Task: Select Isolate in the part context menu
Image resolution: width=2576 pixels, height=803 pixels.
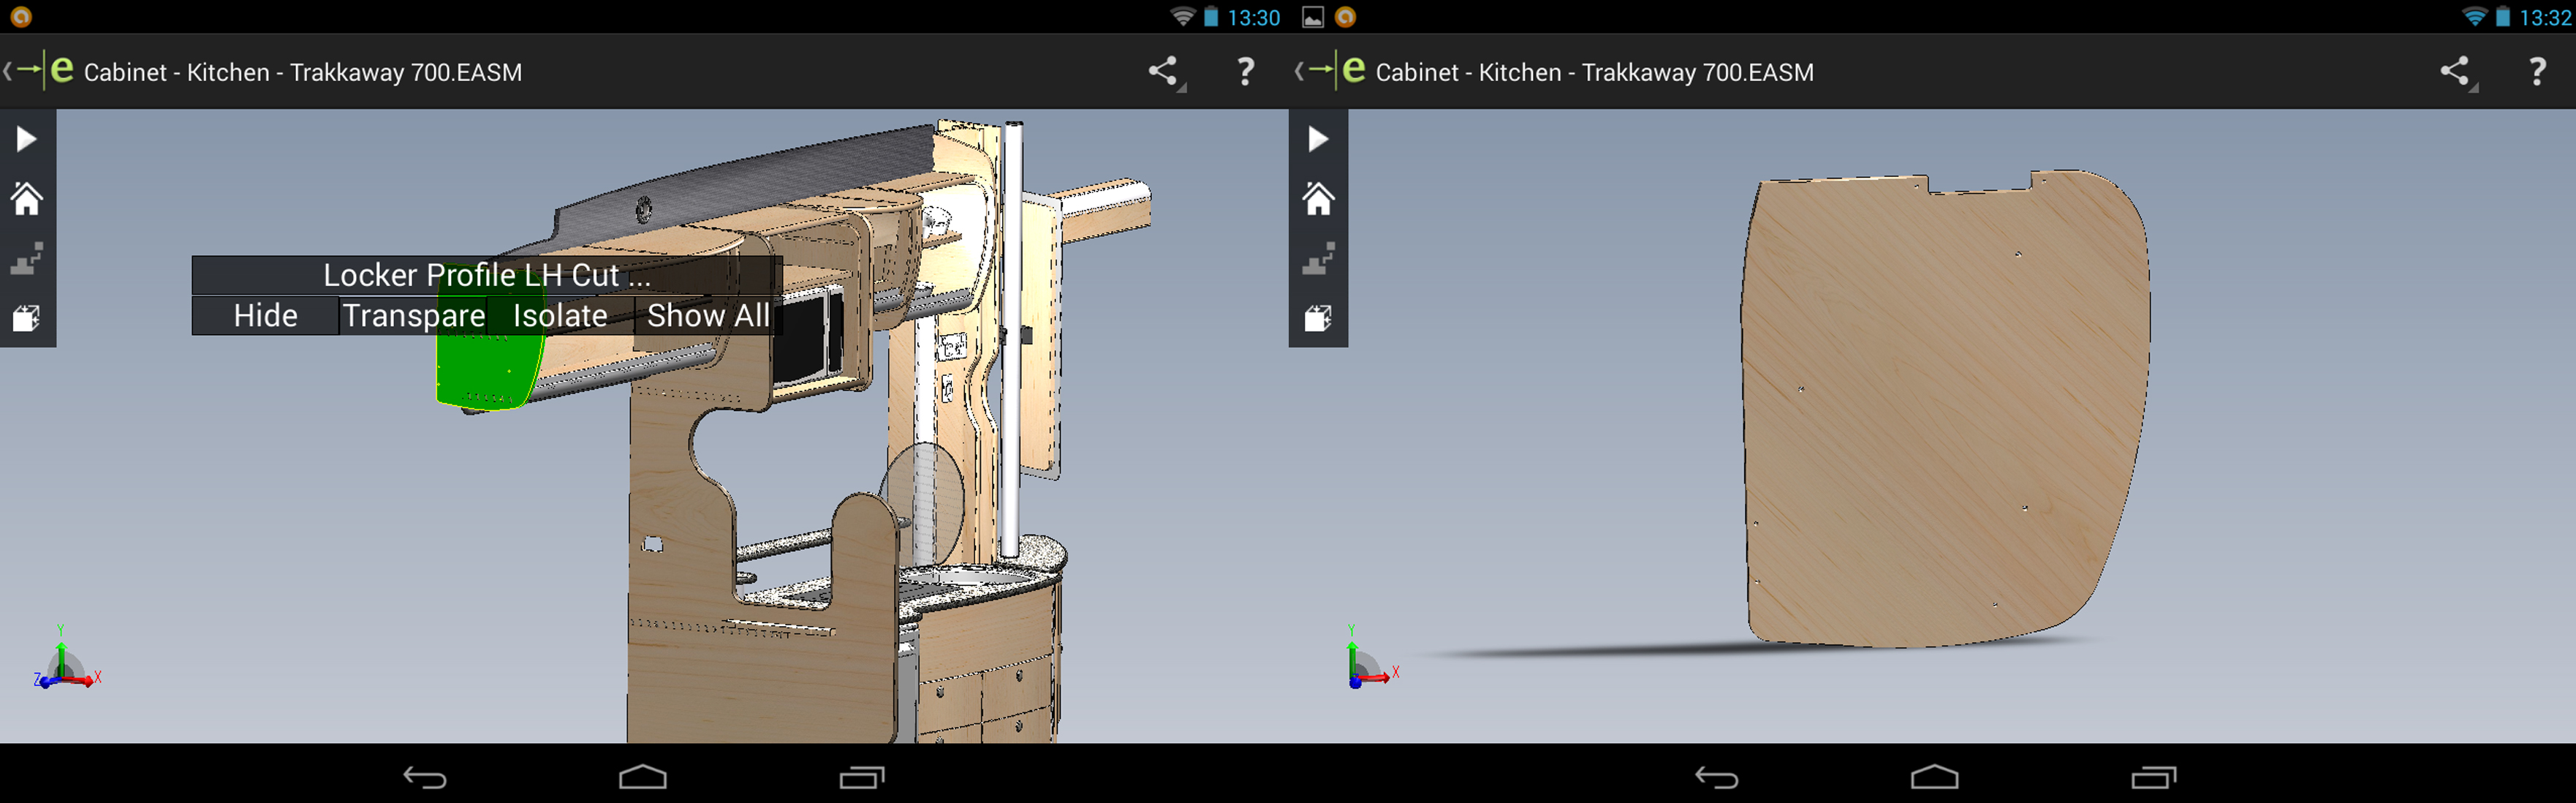Action: click(560, 316)
